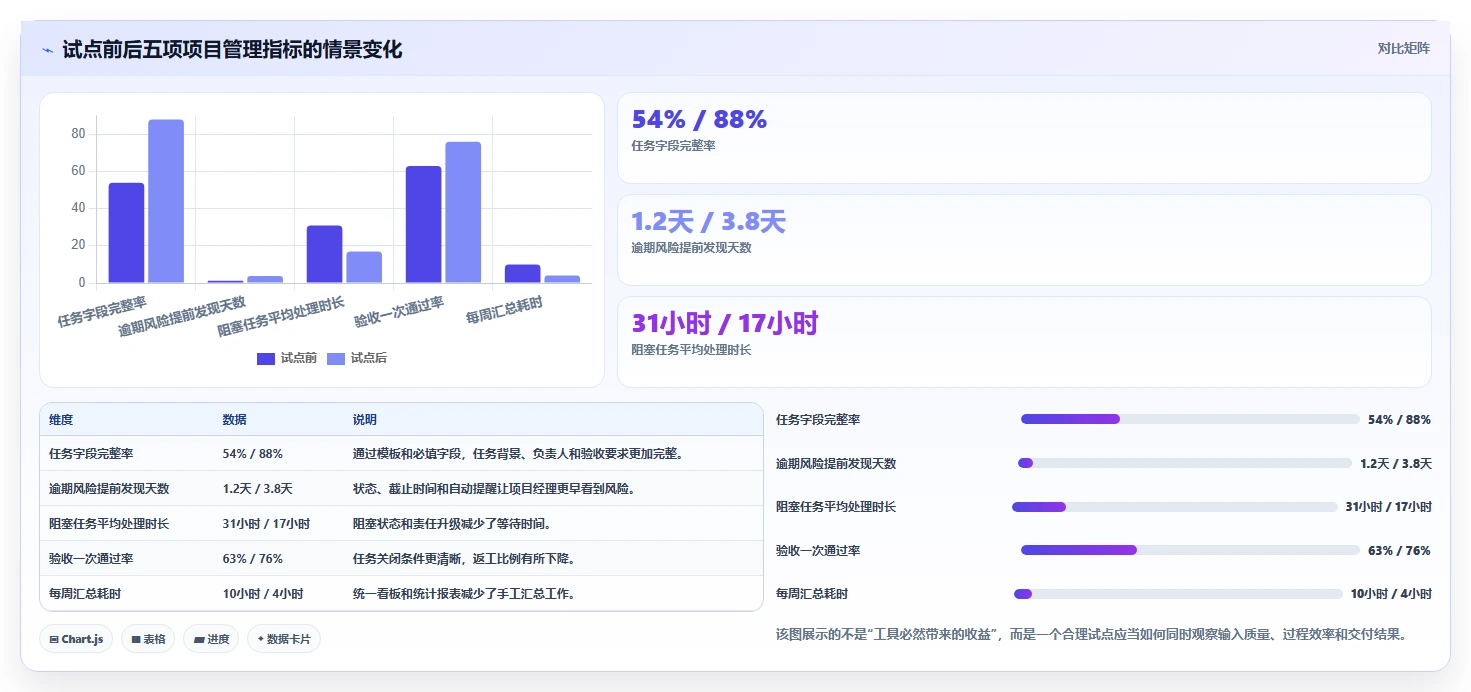Click description 阻塞状态和责任升级减少了等待时间
The image size is (1471, 692).
[x=452, y=524]
